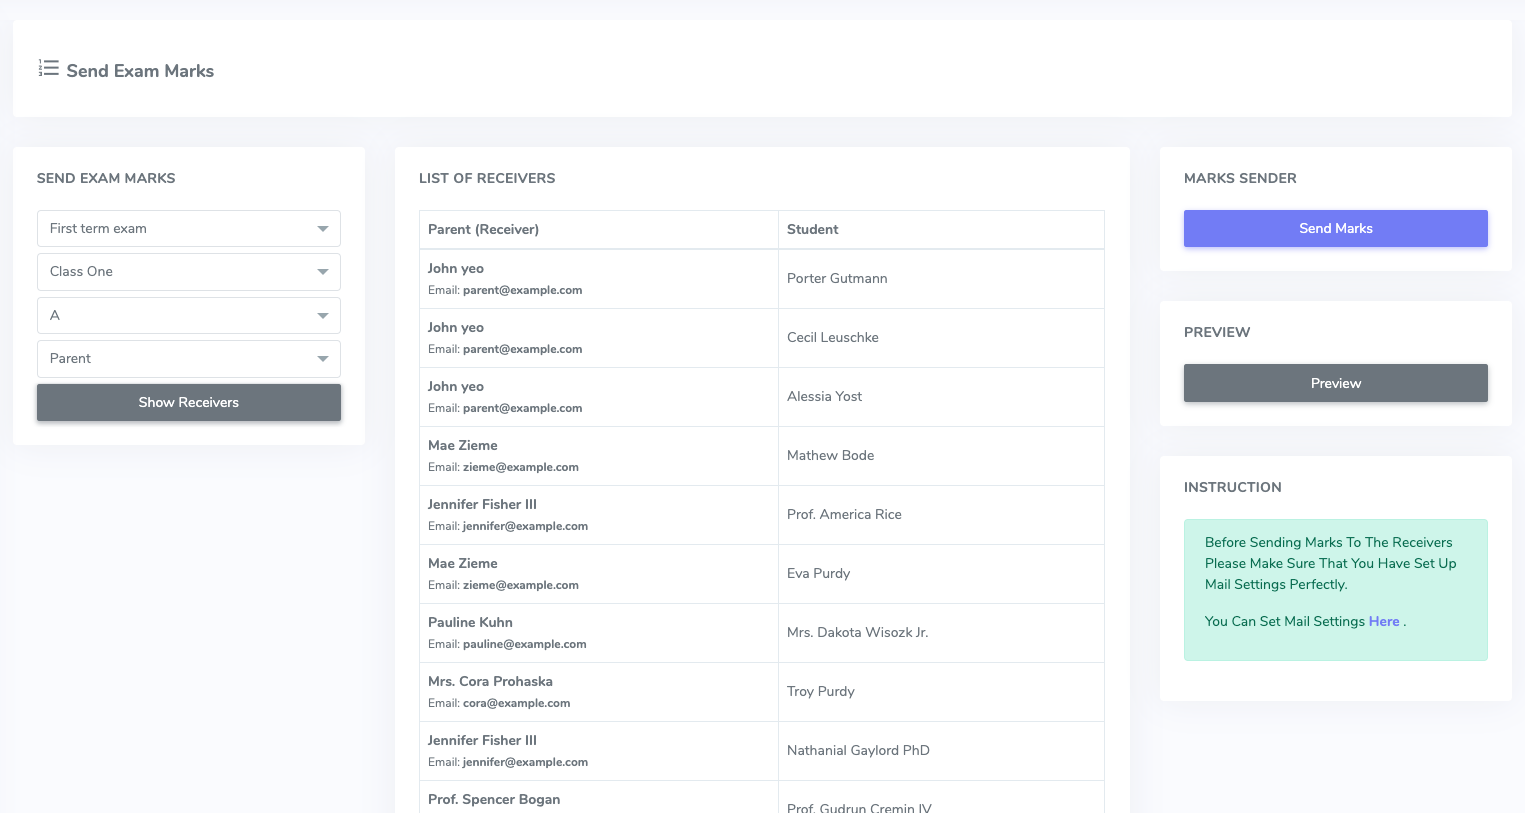Open the section A dropdown
The width and height of the screenshot is (1525, 813).
pyautogui.click(x=188, y=316)
